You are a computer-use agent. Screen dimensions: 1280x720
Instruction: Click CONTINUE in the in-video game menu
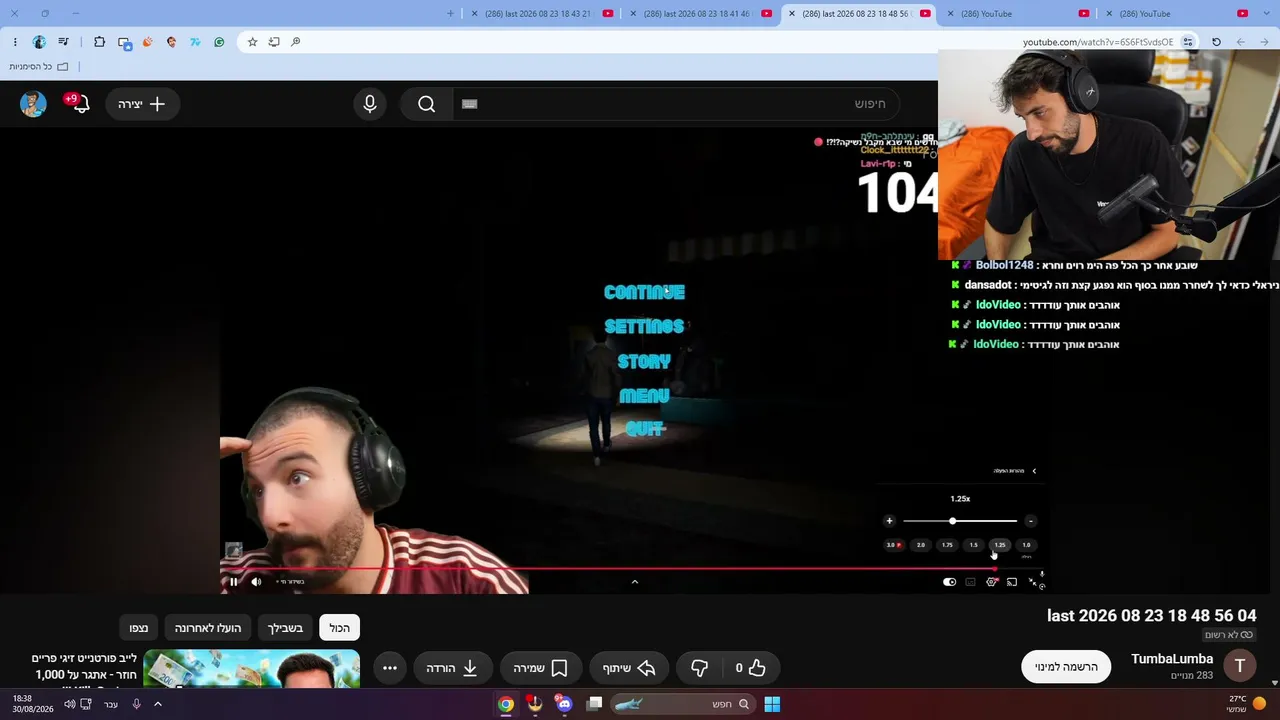[x=644, y=292]
